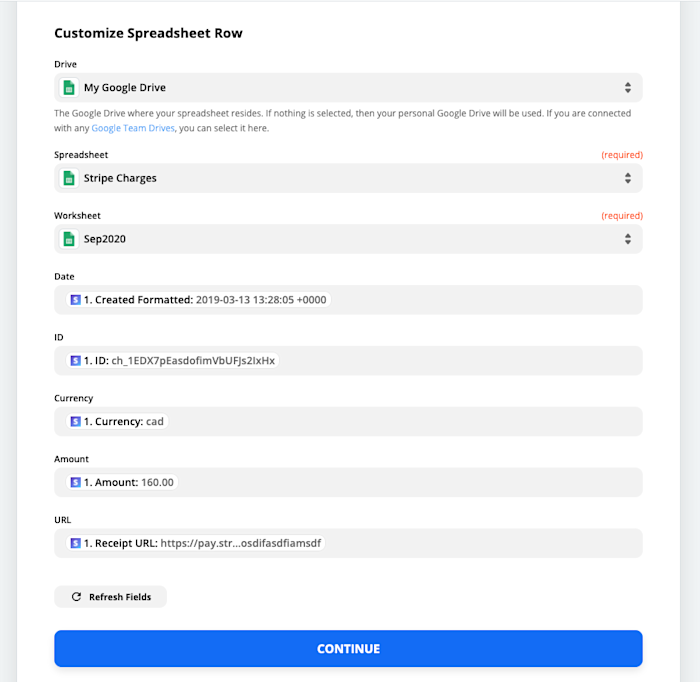The height and width of the screenshot is (682, 700).
Task: Click the Sheets icon beside Sep2020
Action: coord(70,239)
